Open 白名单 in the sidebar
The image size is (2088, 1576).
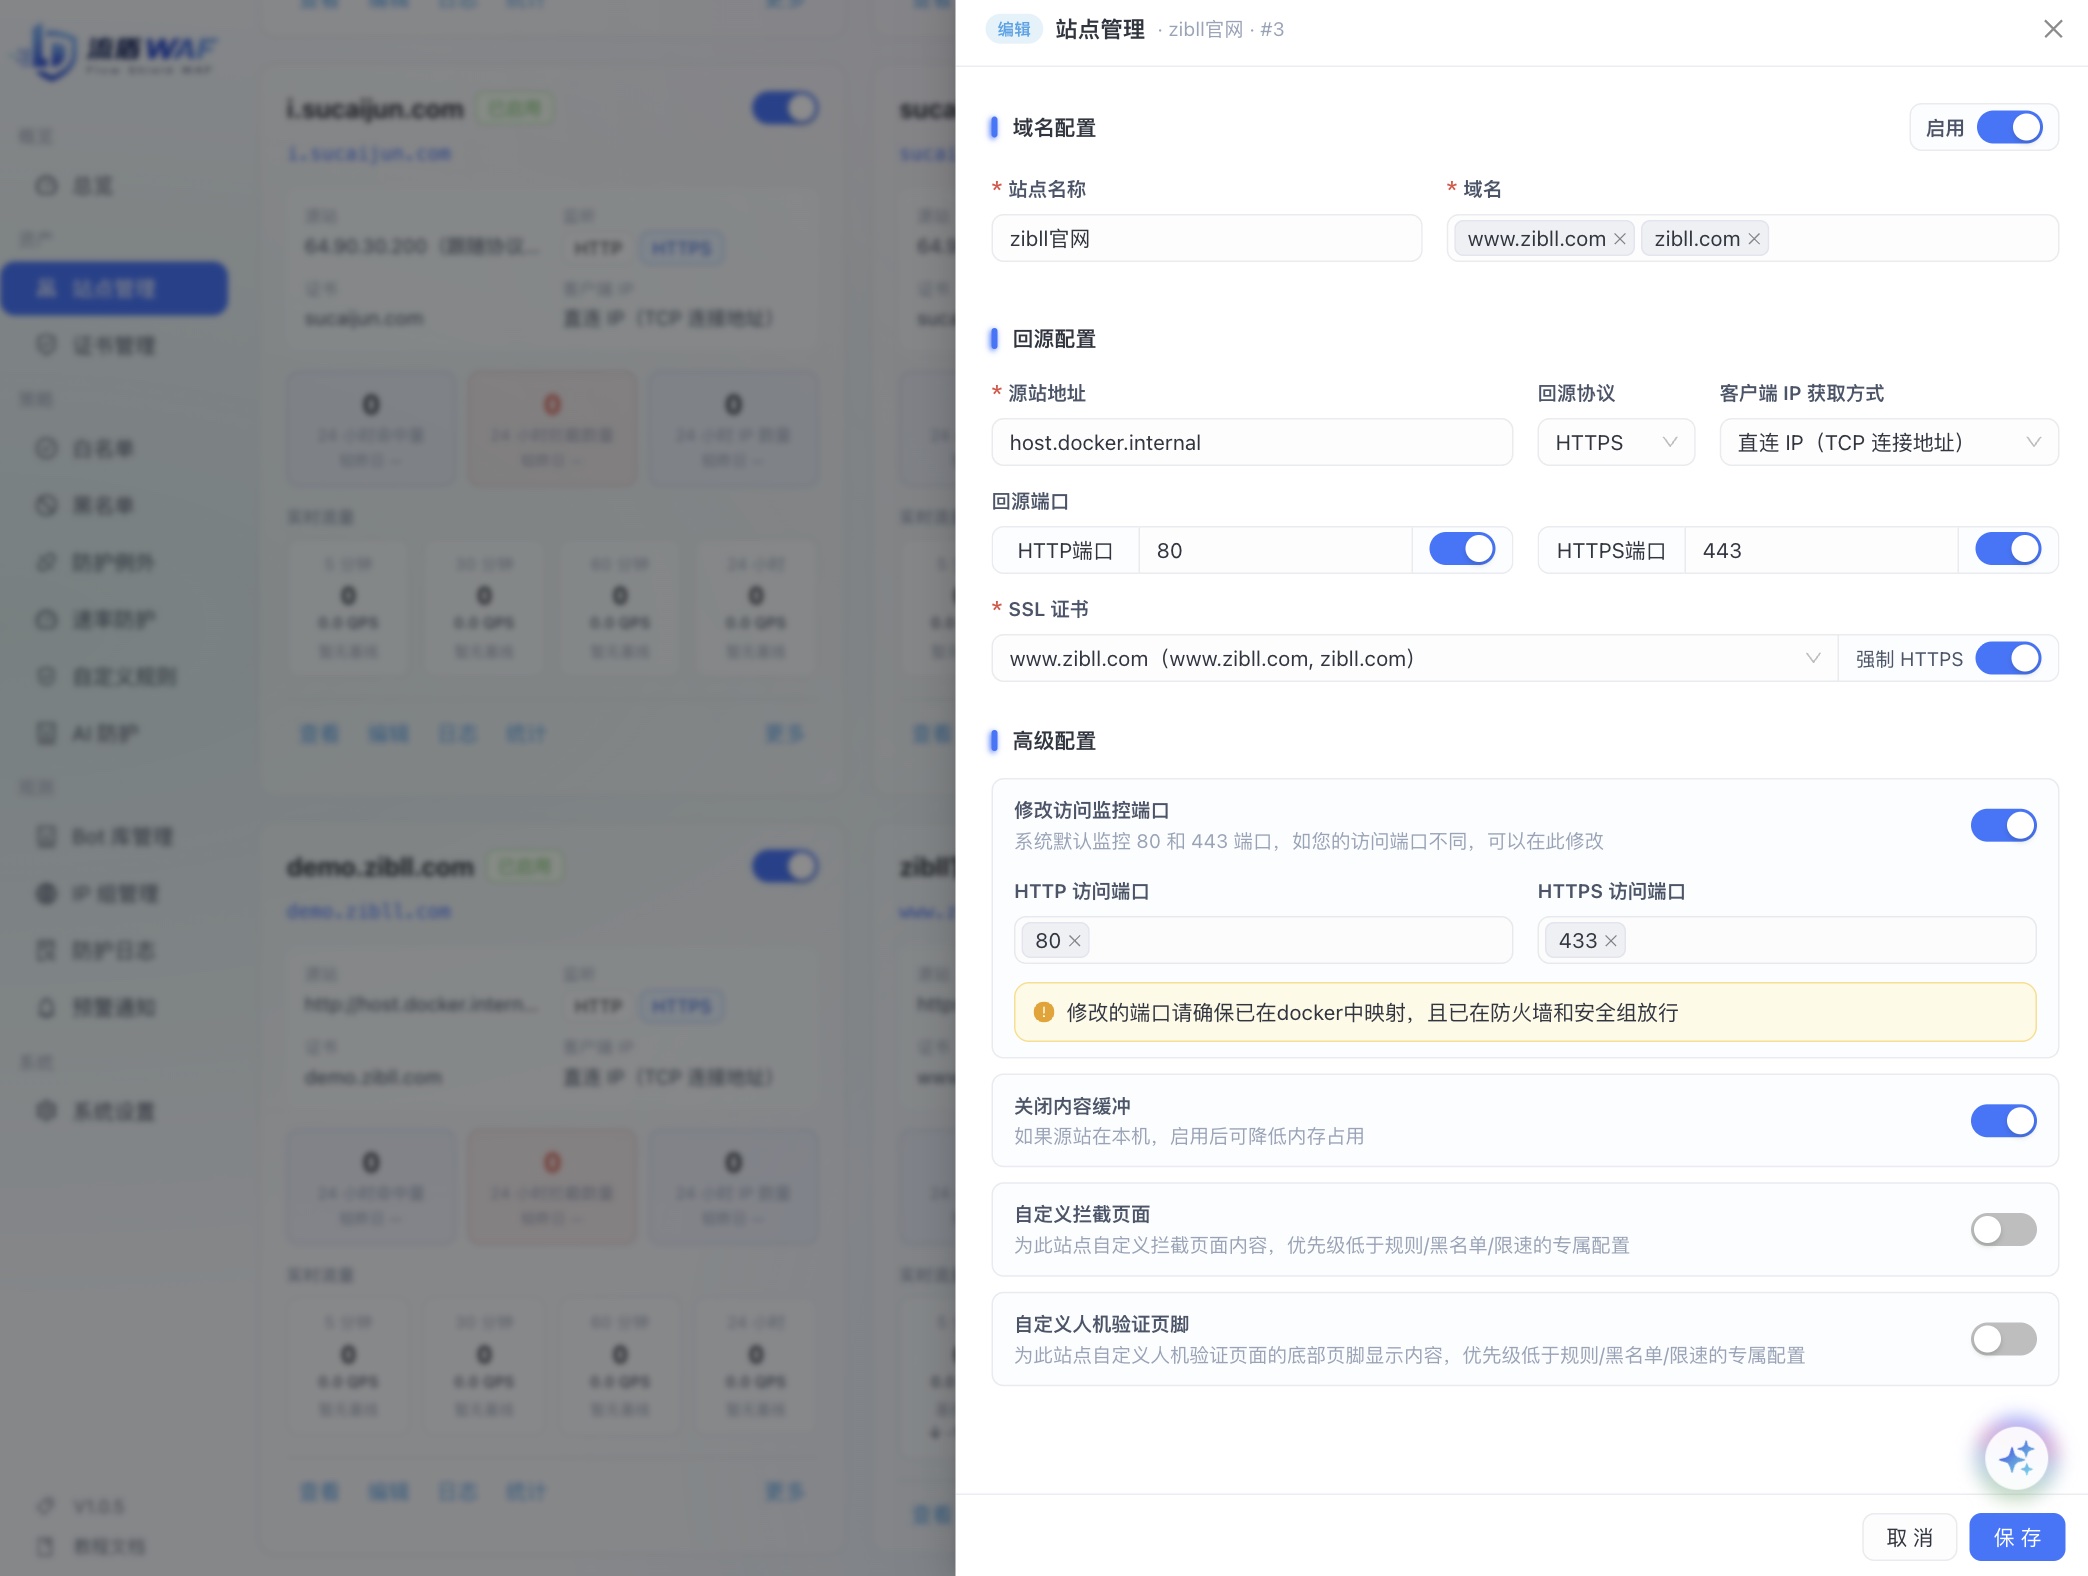point(115,448)
